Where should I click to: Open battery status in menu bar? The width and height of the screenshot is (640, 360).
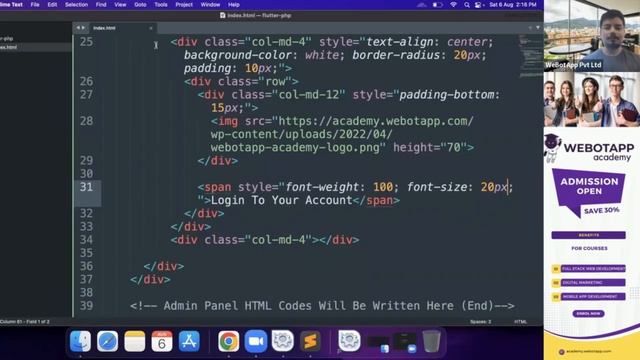pyautogui.click(x=438, y=5)
